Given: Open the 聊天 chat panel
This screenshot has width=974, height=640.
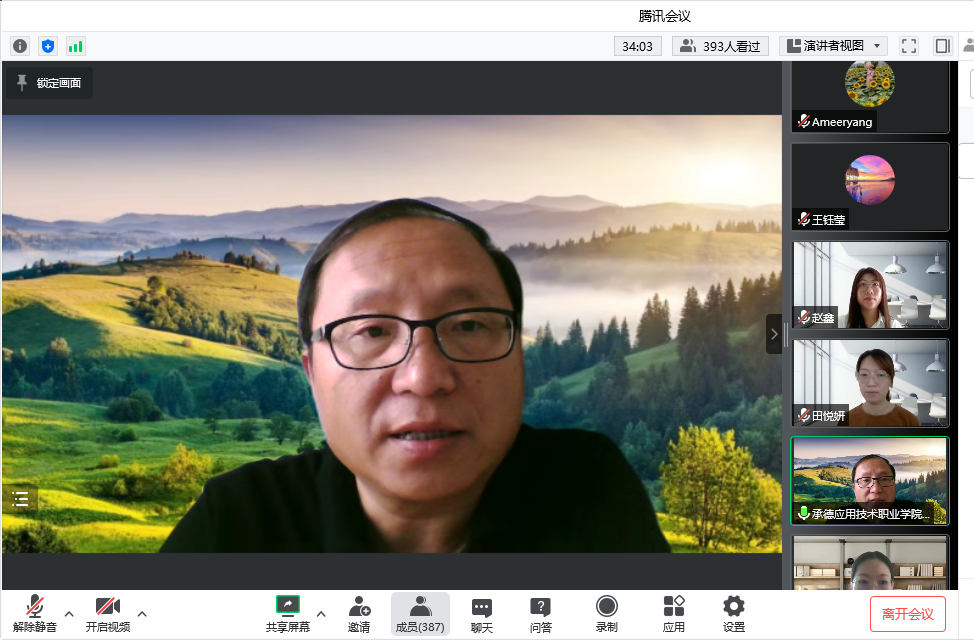Looking at the screenshot, I should [x=482, y=613].
